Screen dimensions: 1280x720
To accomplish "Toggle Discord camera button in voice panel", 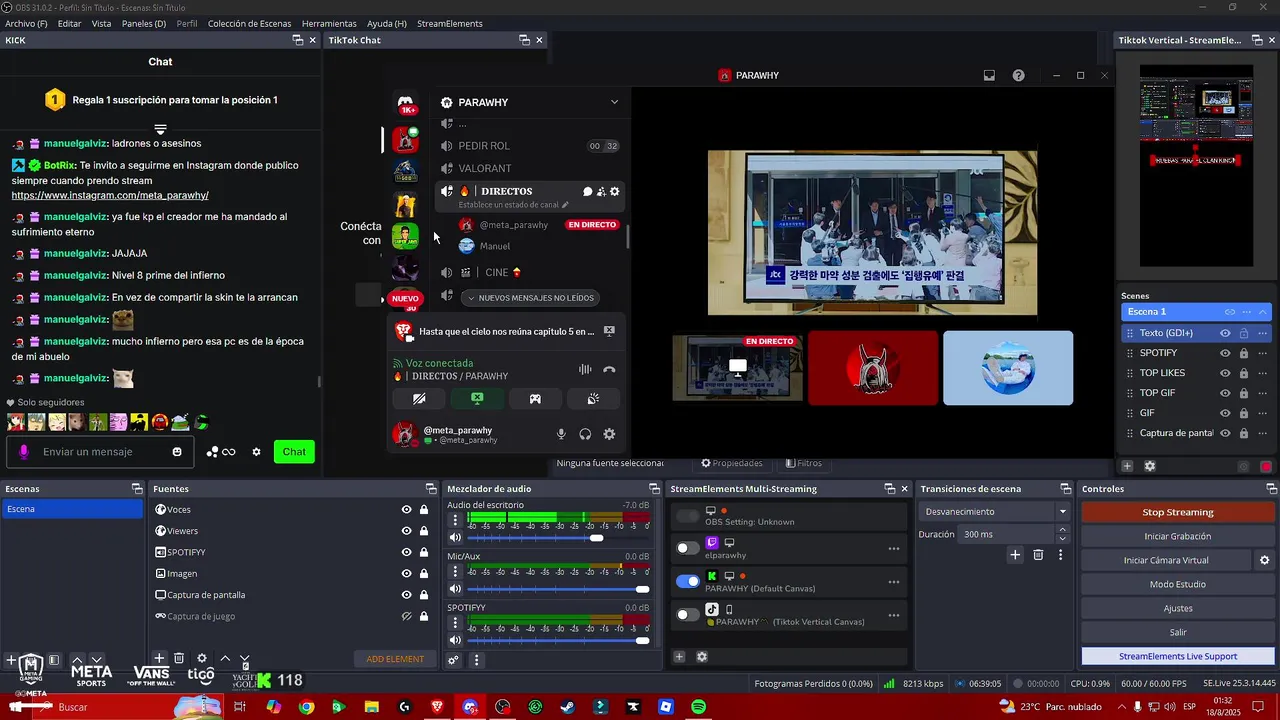I will tap(419, 399).
